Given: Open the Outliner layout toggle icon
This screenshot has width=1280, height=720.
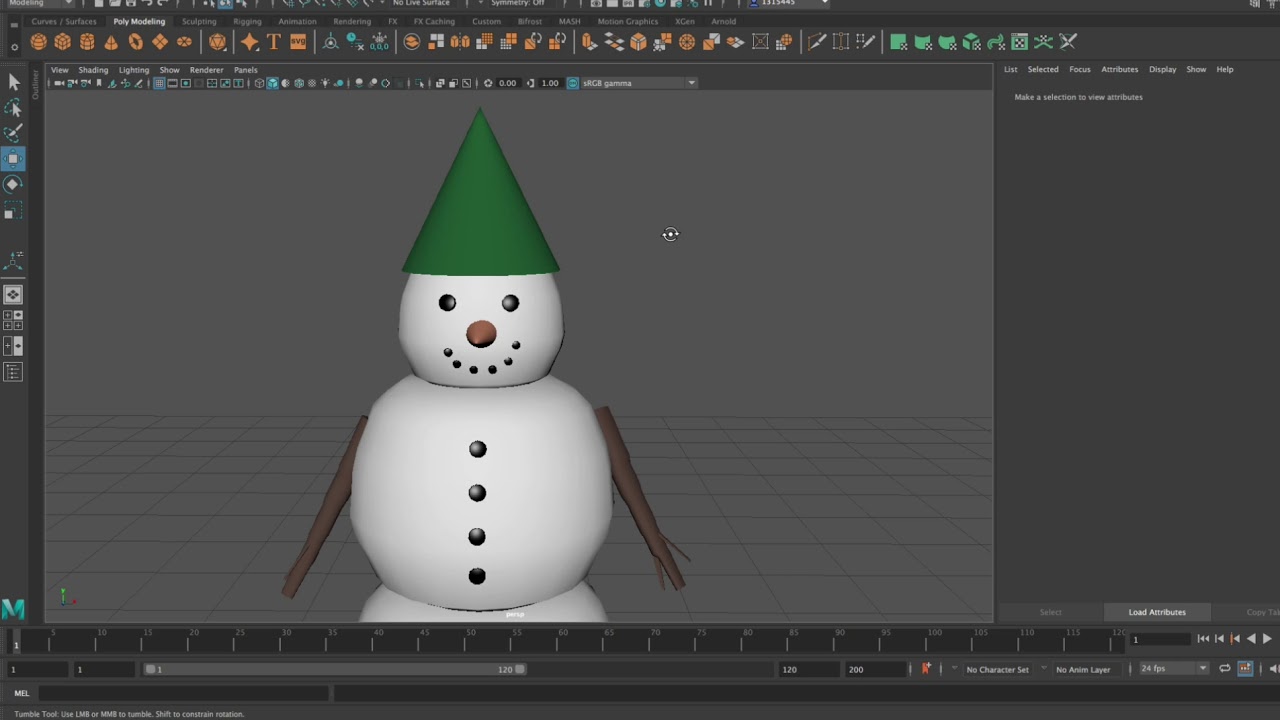Looking at the screenshot, I should point(13,372).
